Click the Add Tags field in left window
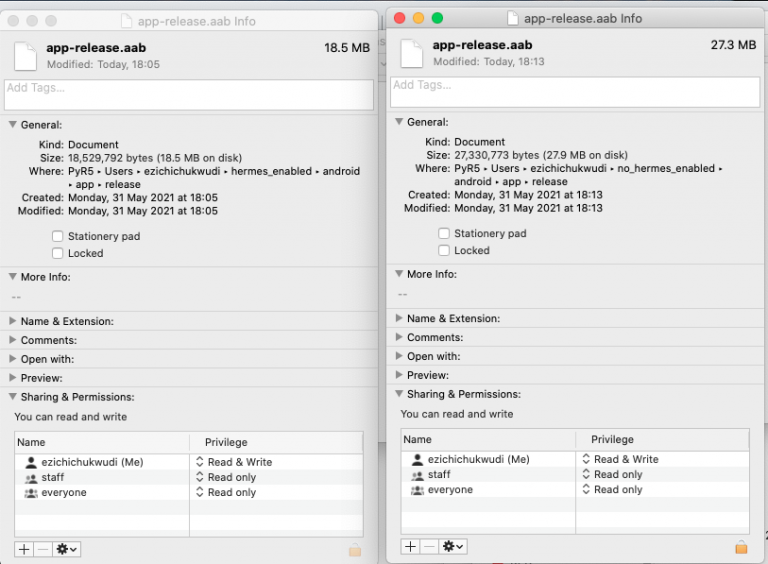768x564 pixels. coord(189,94)
